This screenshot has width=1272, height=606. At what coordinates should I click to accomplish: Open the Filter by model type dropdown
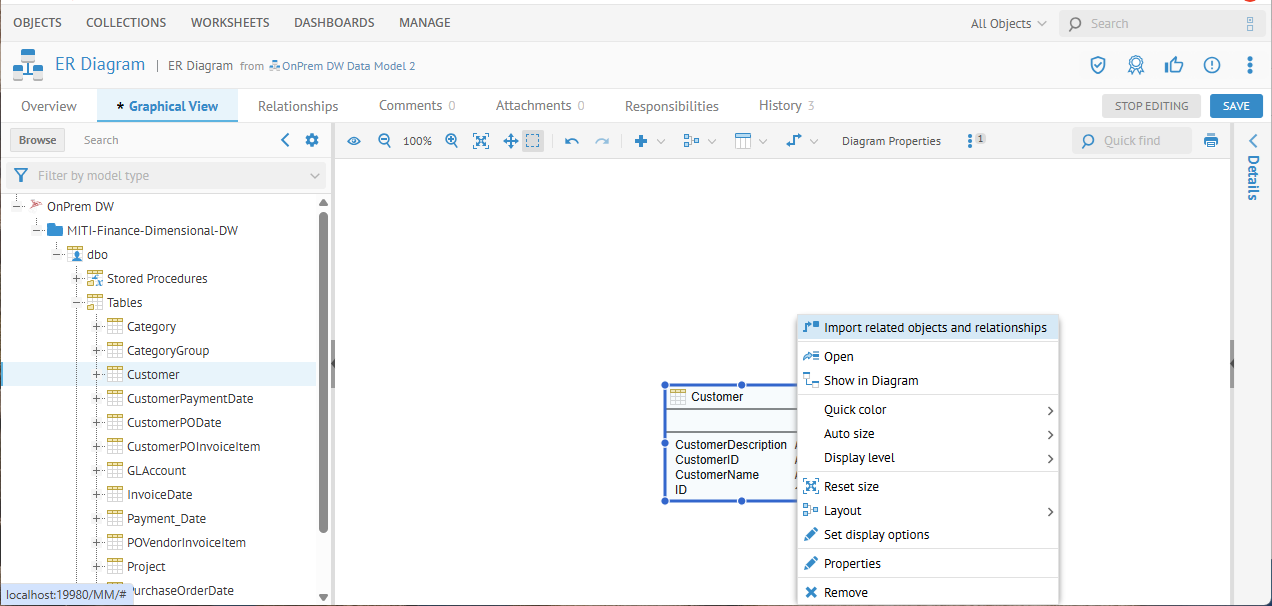(165, 175)
